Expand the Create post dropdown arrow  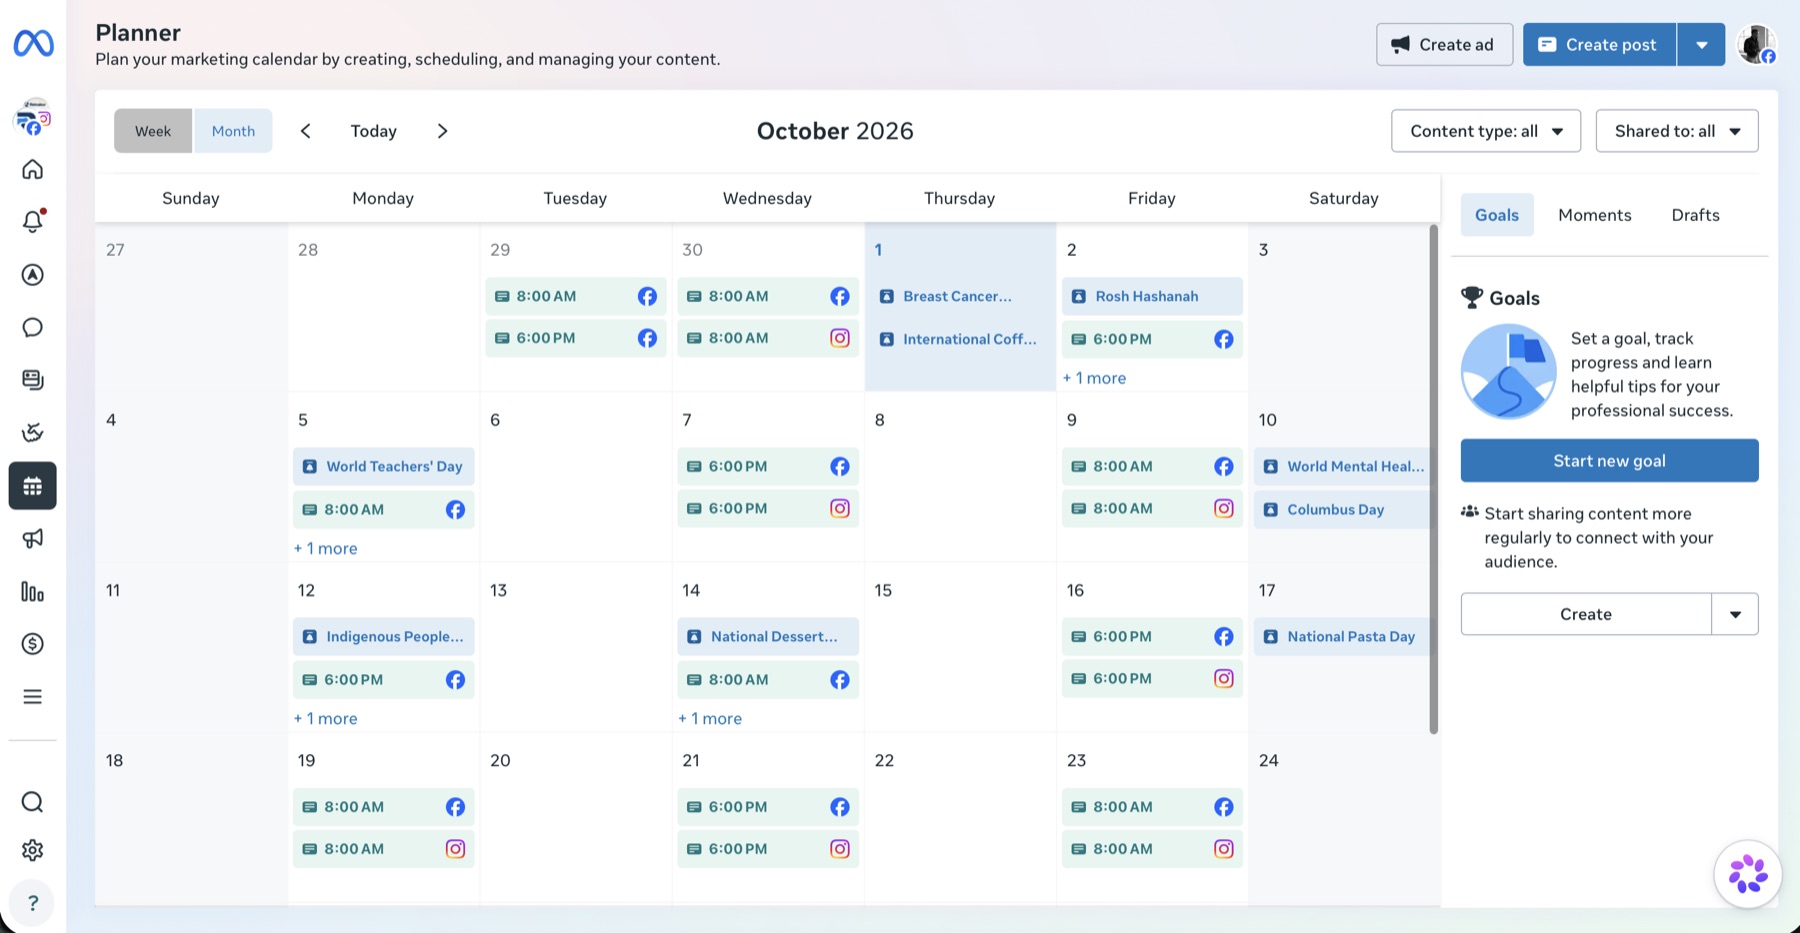point(1701,45)
